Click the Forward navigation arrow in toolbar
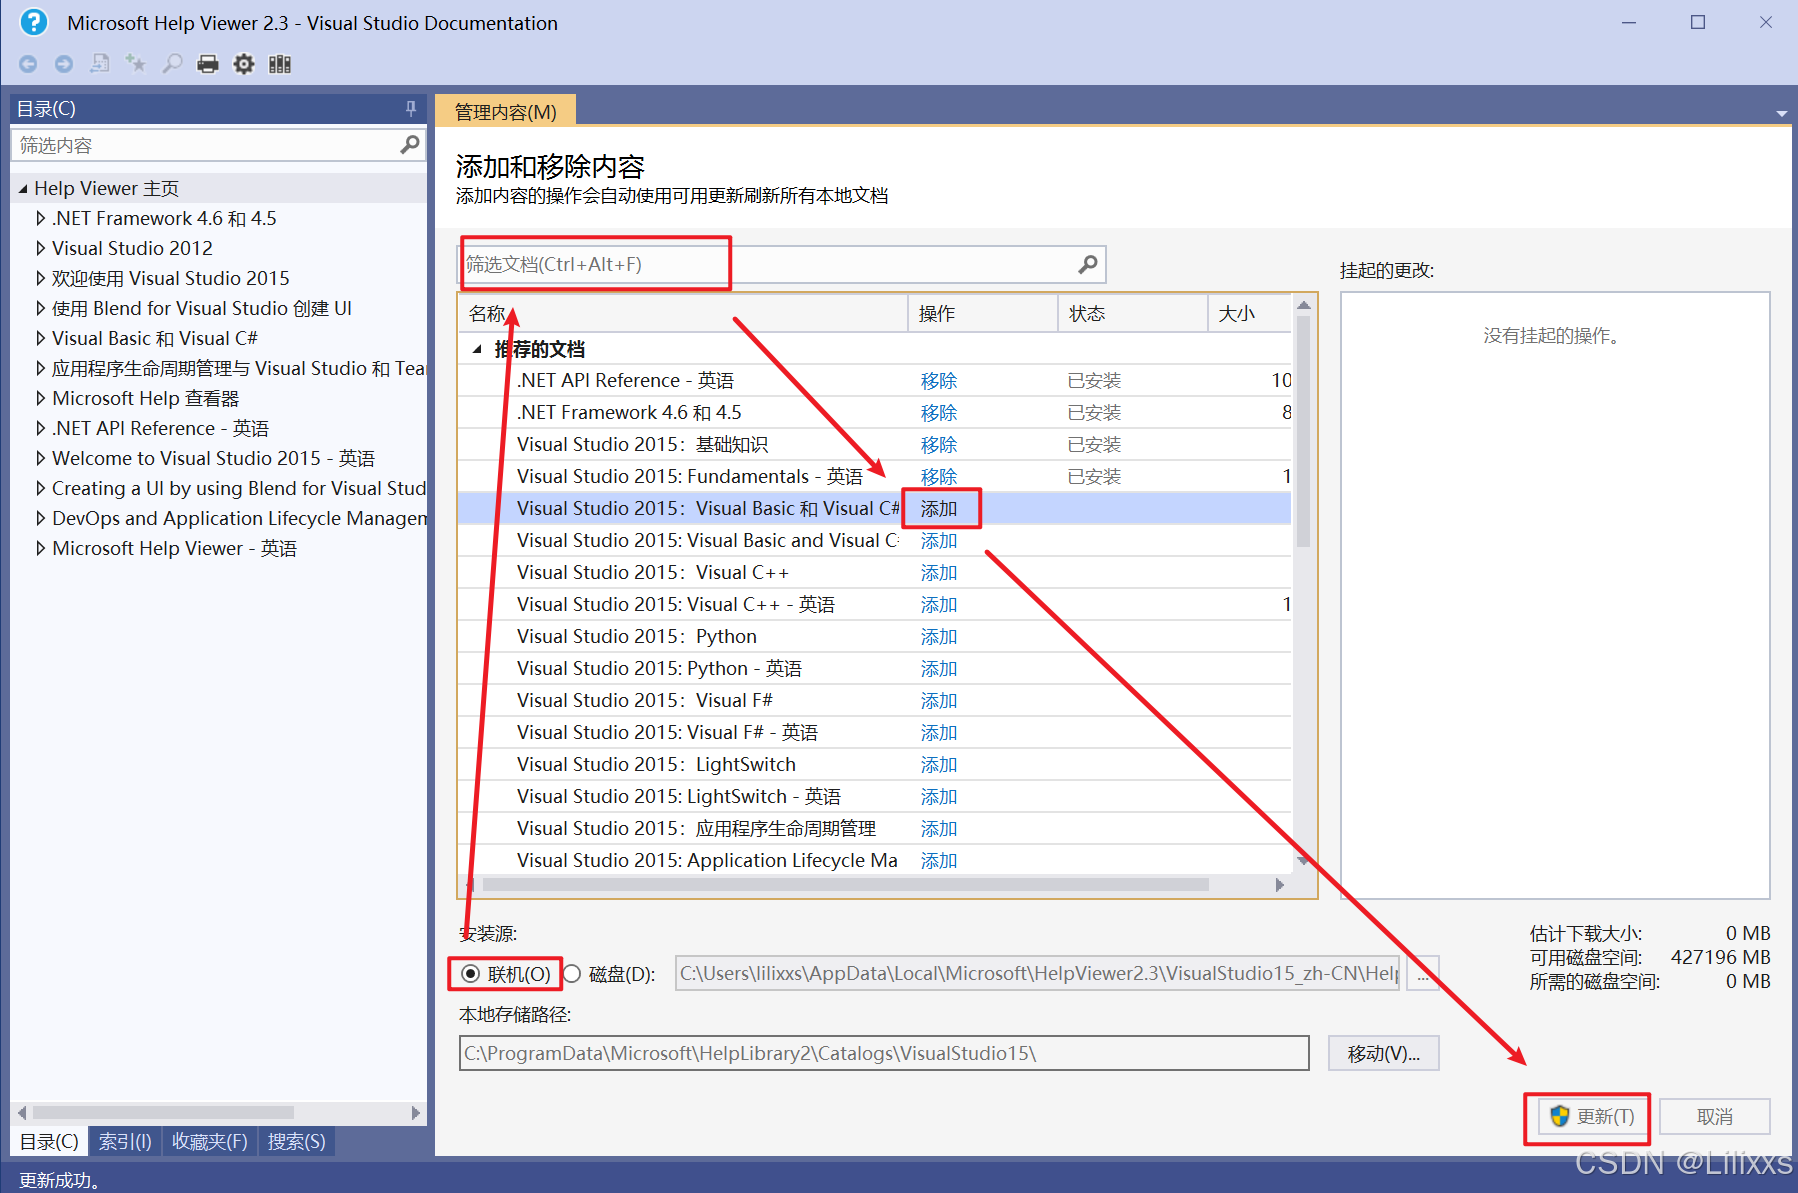 click(64, 64)
